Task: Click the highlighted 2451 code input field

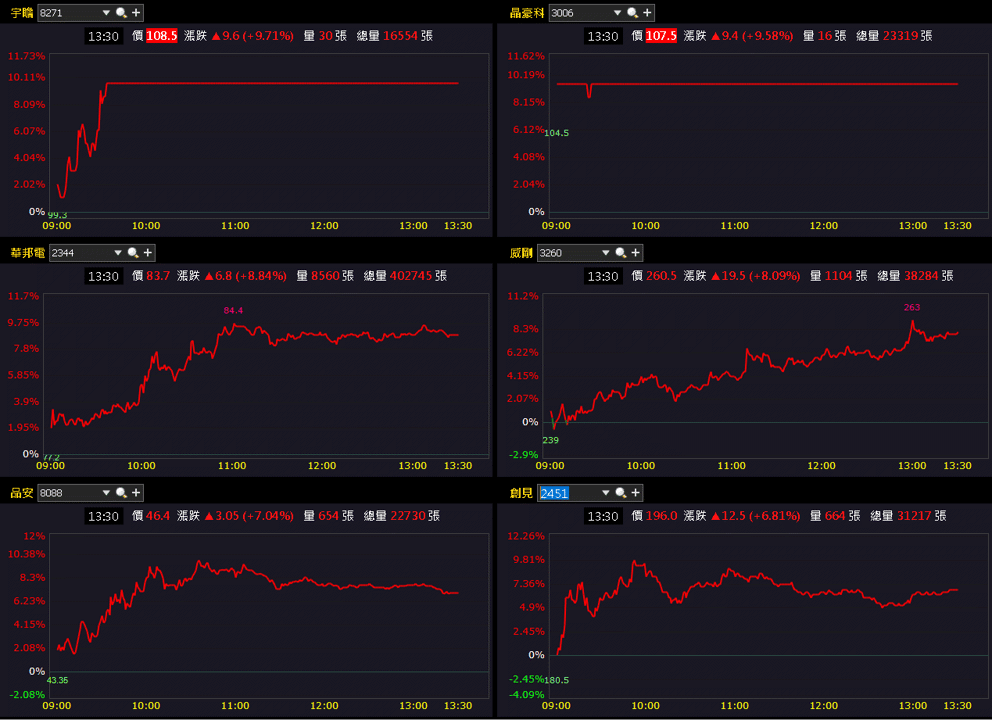Action: [567, 493]
